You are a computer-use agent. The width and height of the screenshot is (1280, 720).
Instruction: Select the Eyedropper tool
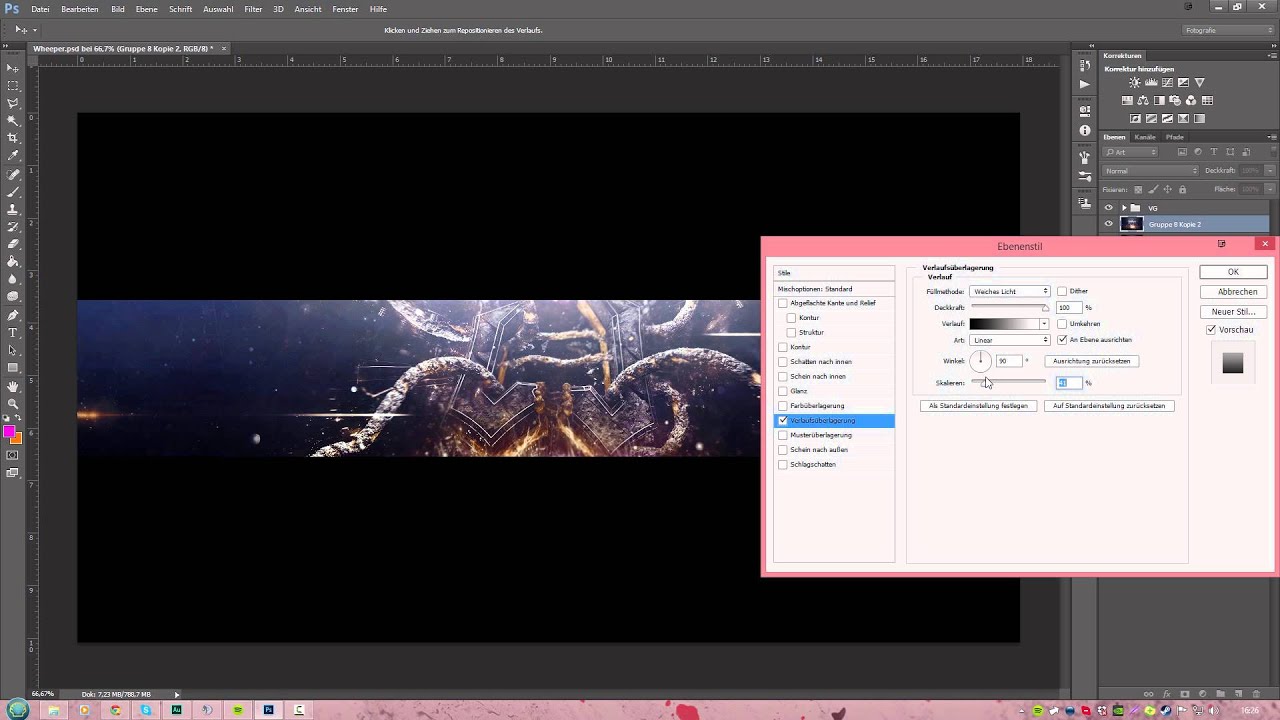pos(13,156)
